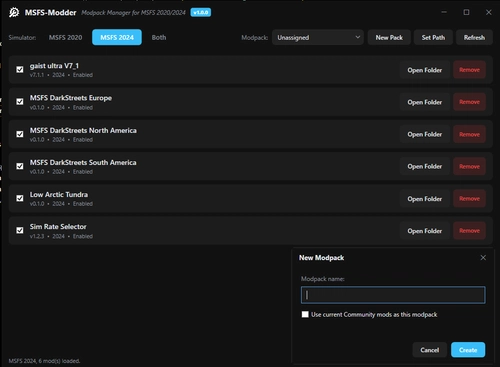Click the Sim Rate Selector mod title
Viewport: 500px width, 367px height.
pos(58,227)
